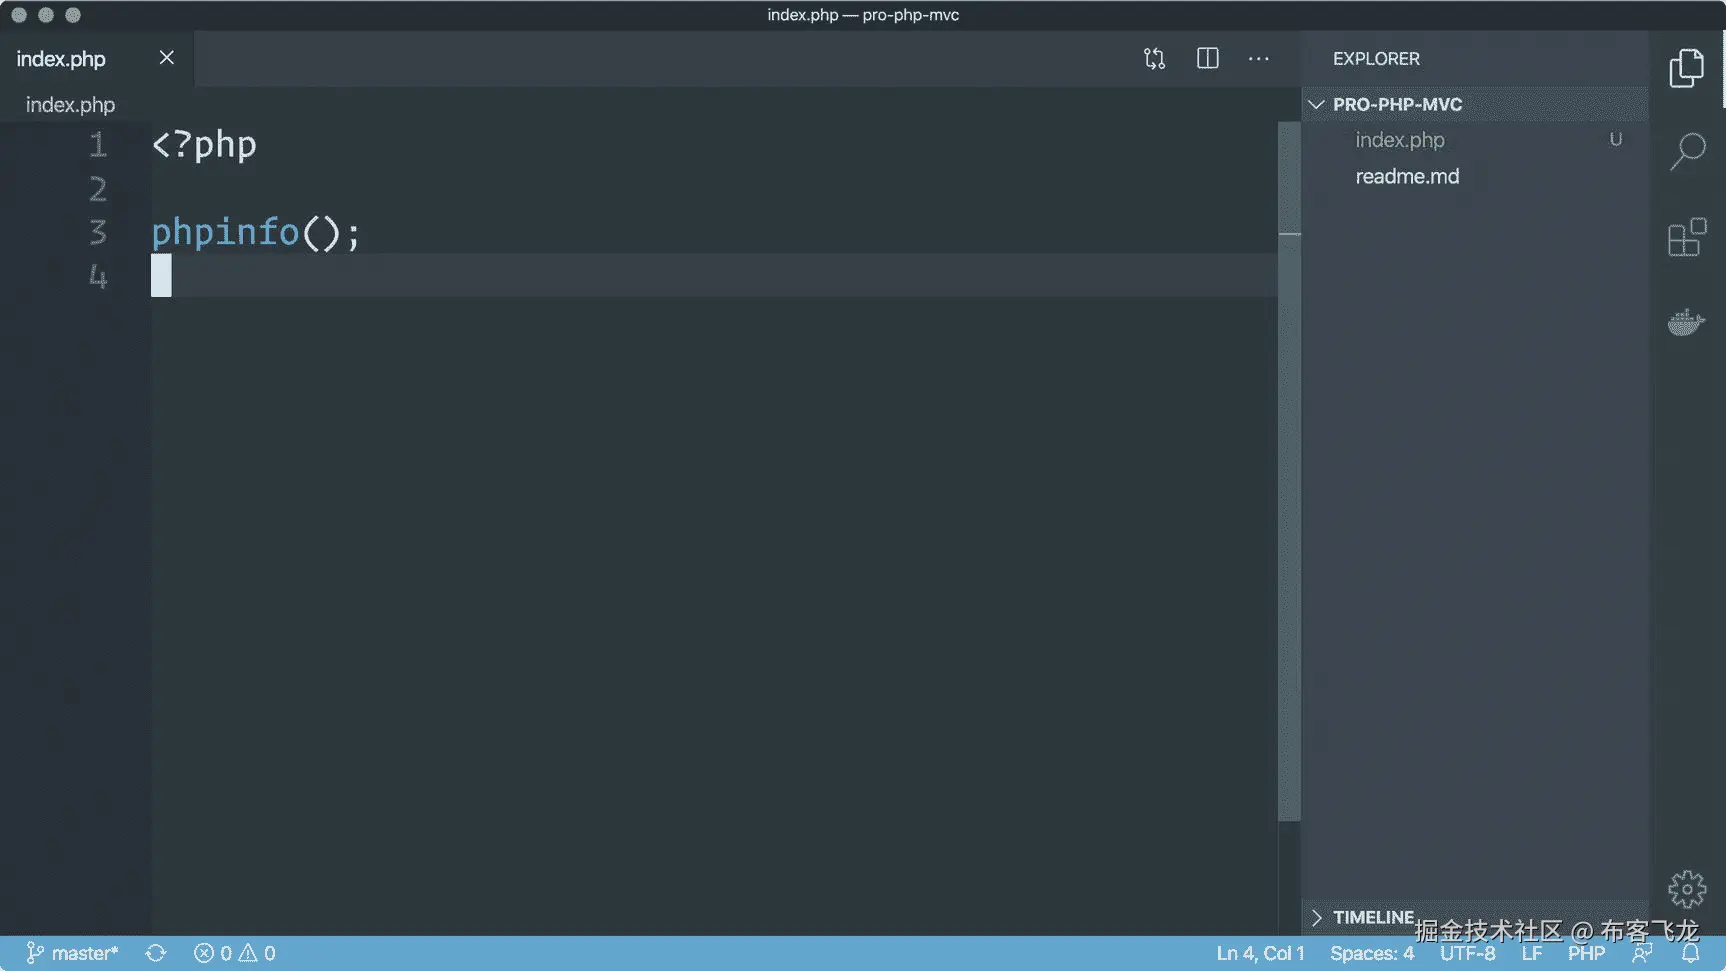Open the Explorer view icon
This screenshot has width=1726, height=971.
point(1686,68)
